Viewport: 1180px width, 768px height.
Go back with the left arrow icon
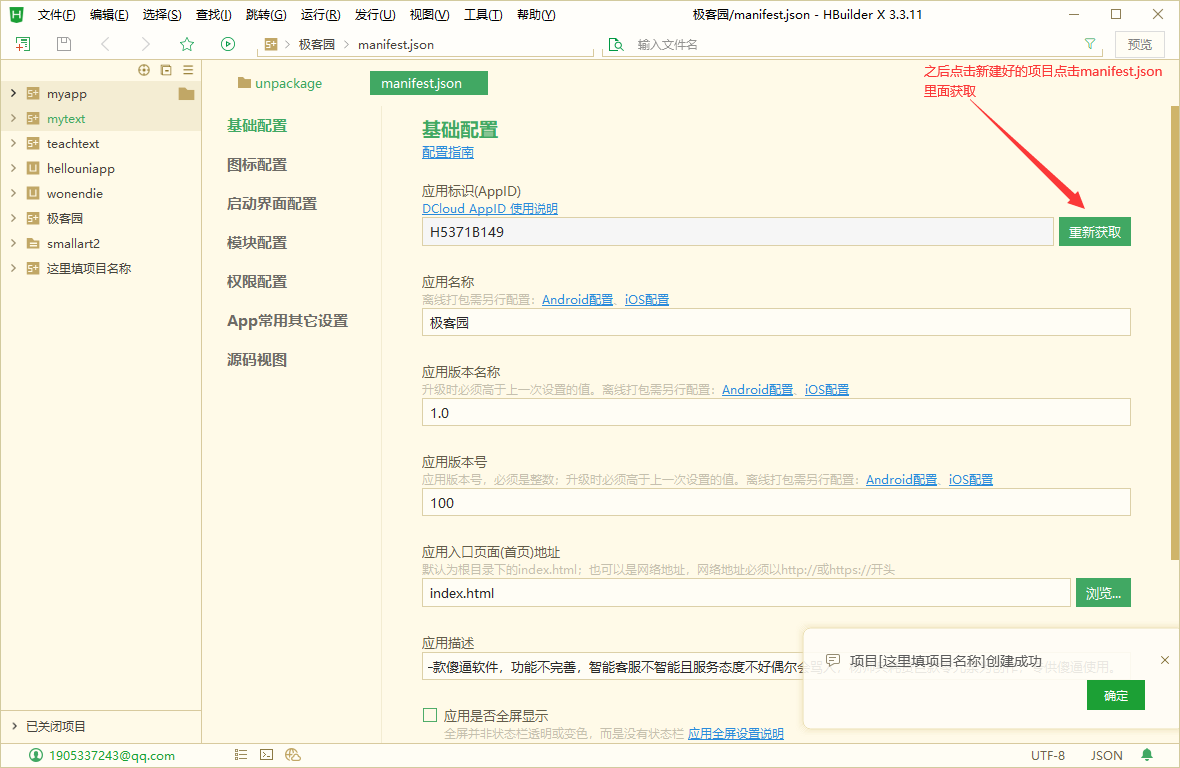(x=105, y=44)
